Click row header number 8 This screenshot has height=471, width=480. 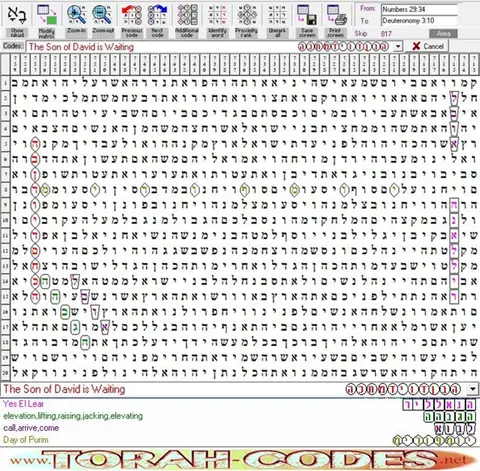coord(6,190)
